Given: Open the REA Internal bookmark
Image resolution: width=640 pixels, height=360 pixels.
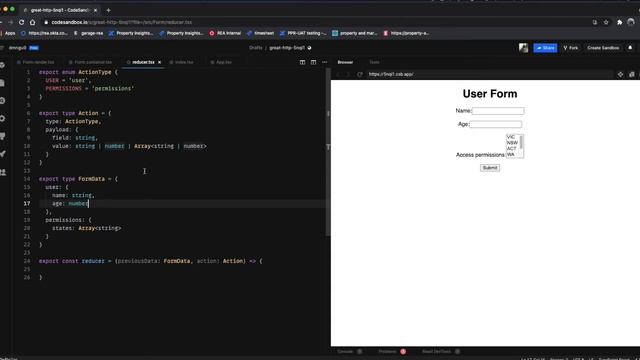Looking at the screenshot, I should (x=225, y=33).
